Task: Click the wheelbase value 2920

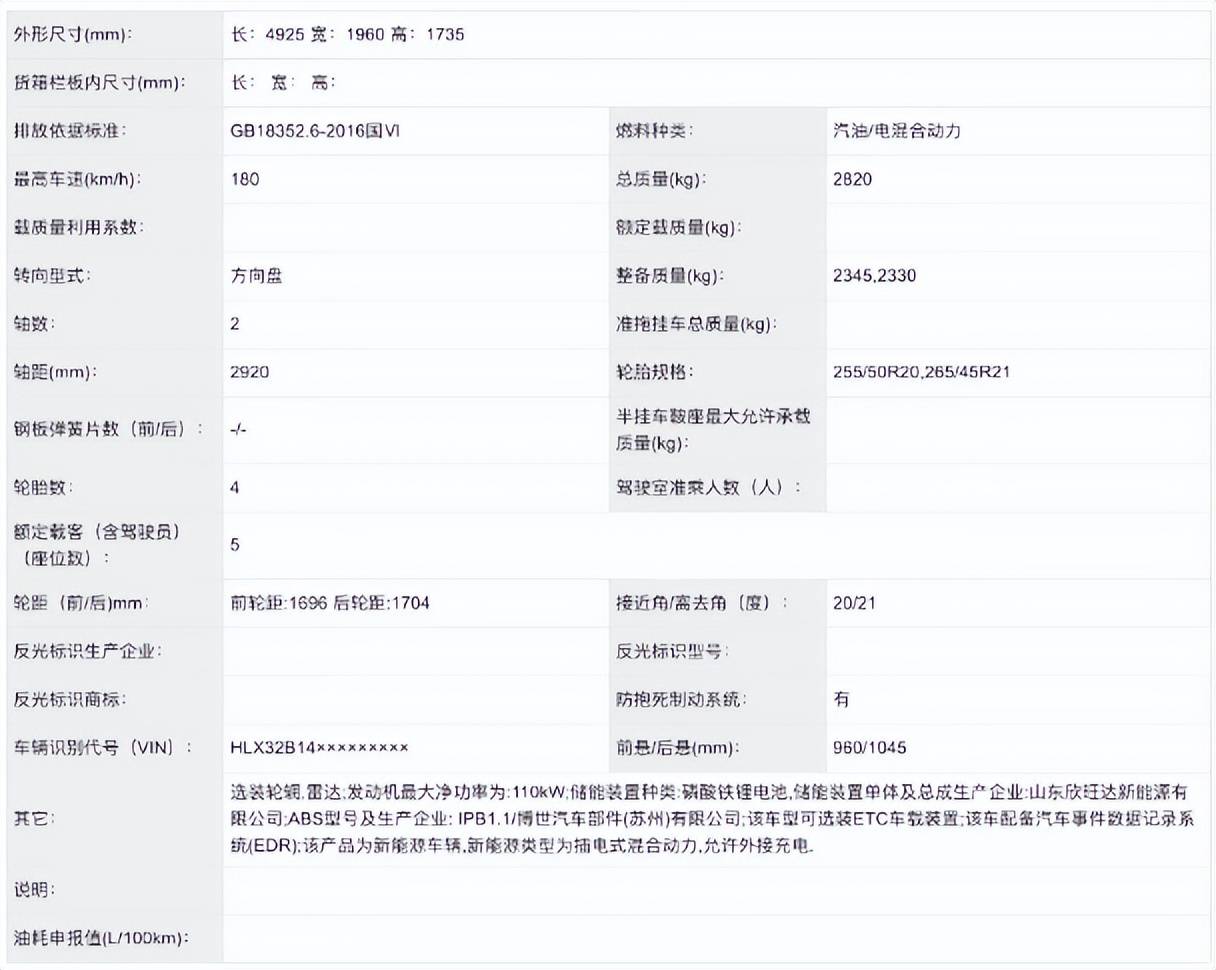Action: pos(247,372)
